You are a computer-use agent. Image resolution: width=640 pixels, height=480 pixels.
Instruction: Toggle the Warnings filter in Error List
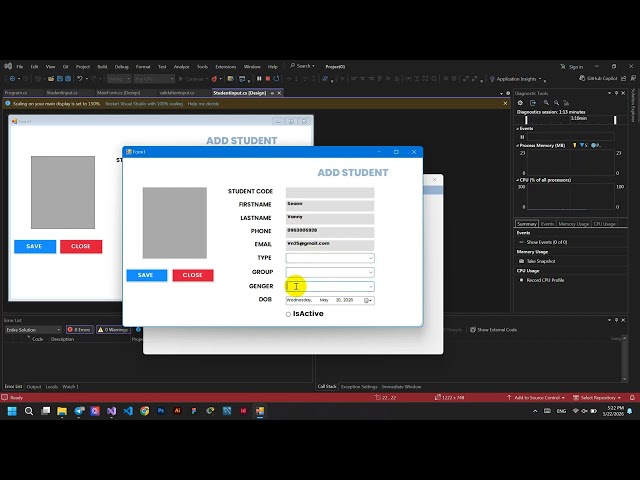(x=113, y=329)
